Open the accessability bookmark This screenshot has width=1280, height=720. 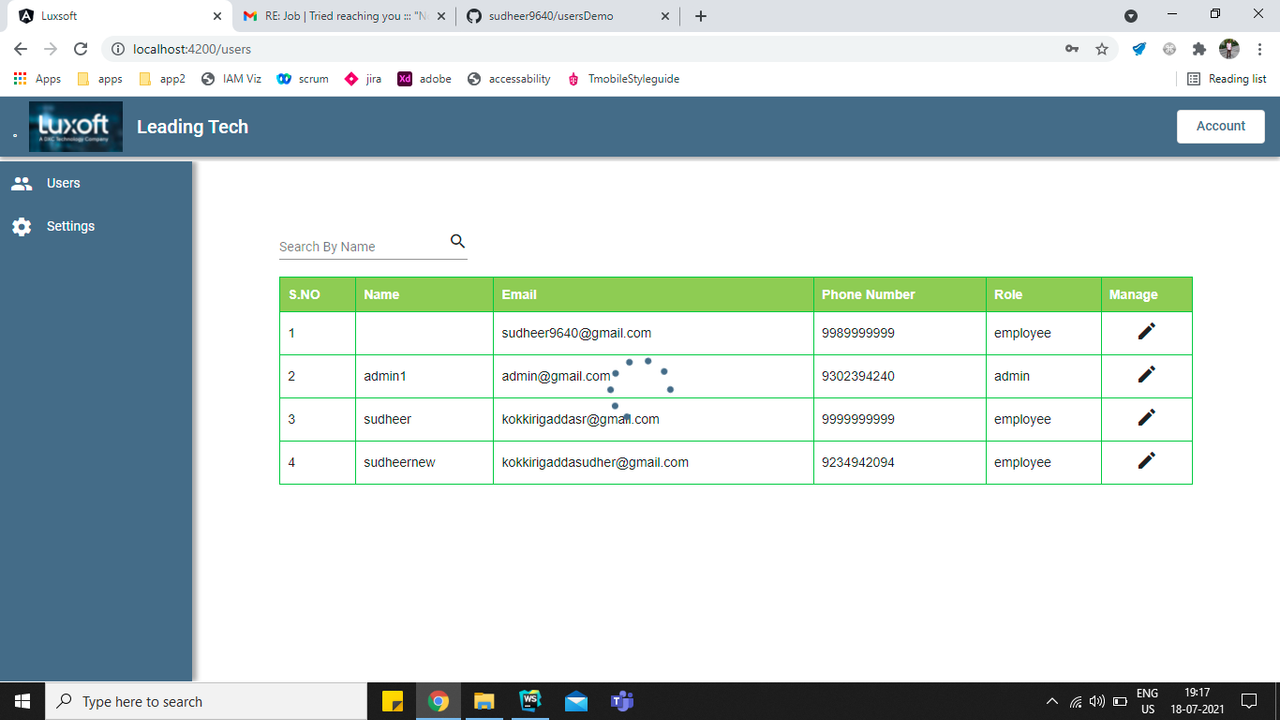509,79
